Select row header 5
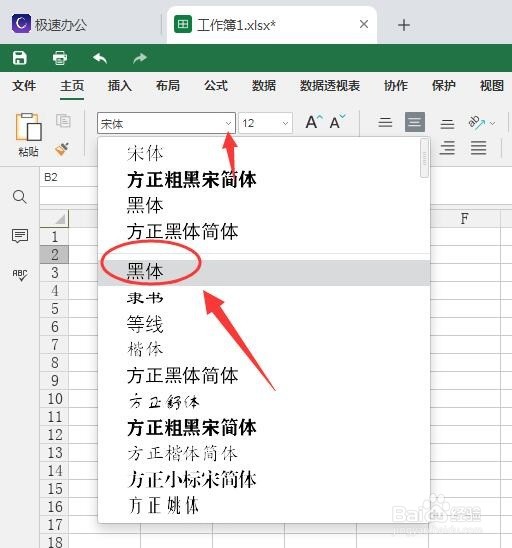Screen dimensions: 512x548 54,309
